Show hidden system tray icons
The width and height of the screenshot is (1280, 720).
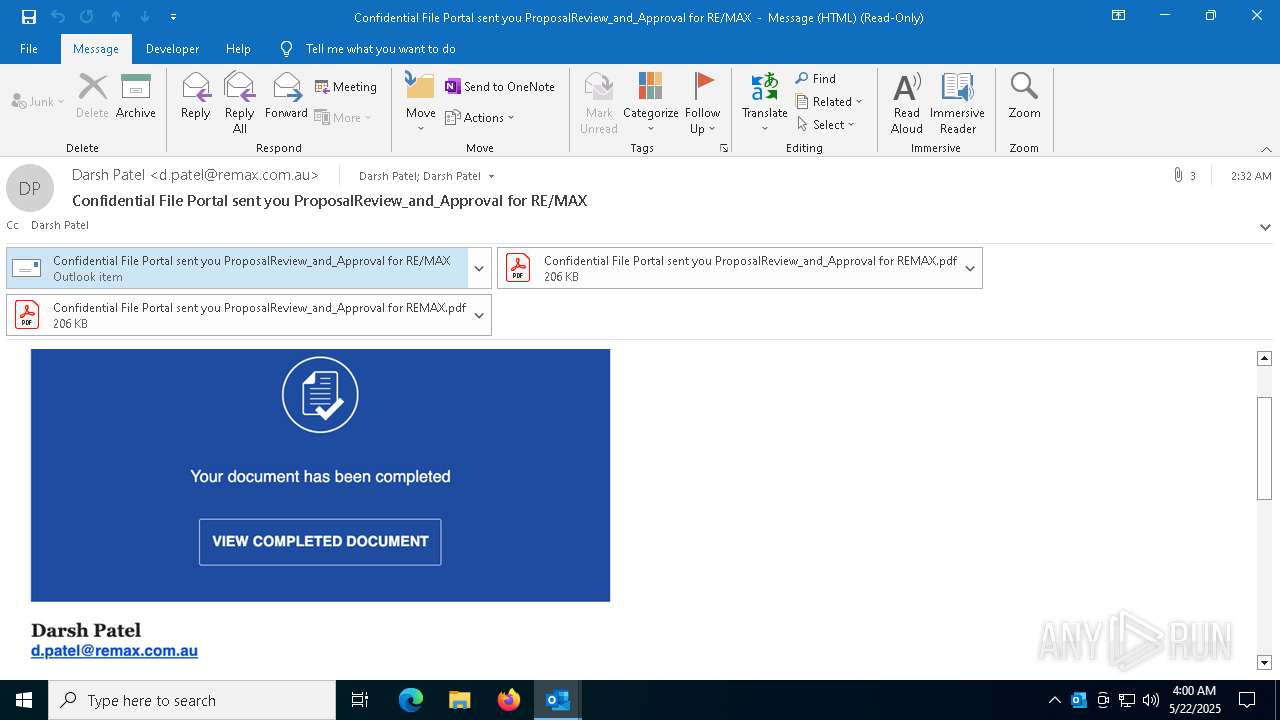pos(1054,700)
